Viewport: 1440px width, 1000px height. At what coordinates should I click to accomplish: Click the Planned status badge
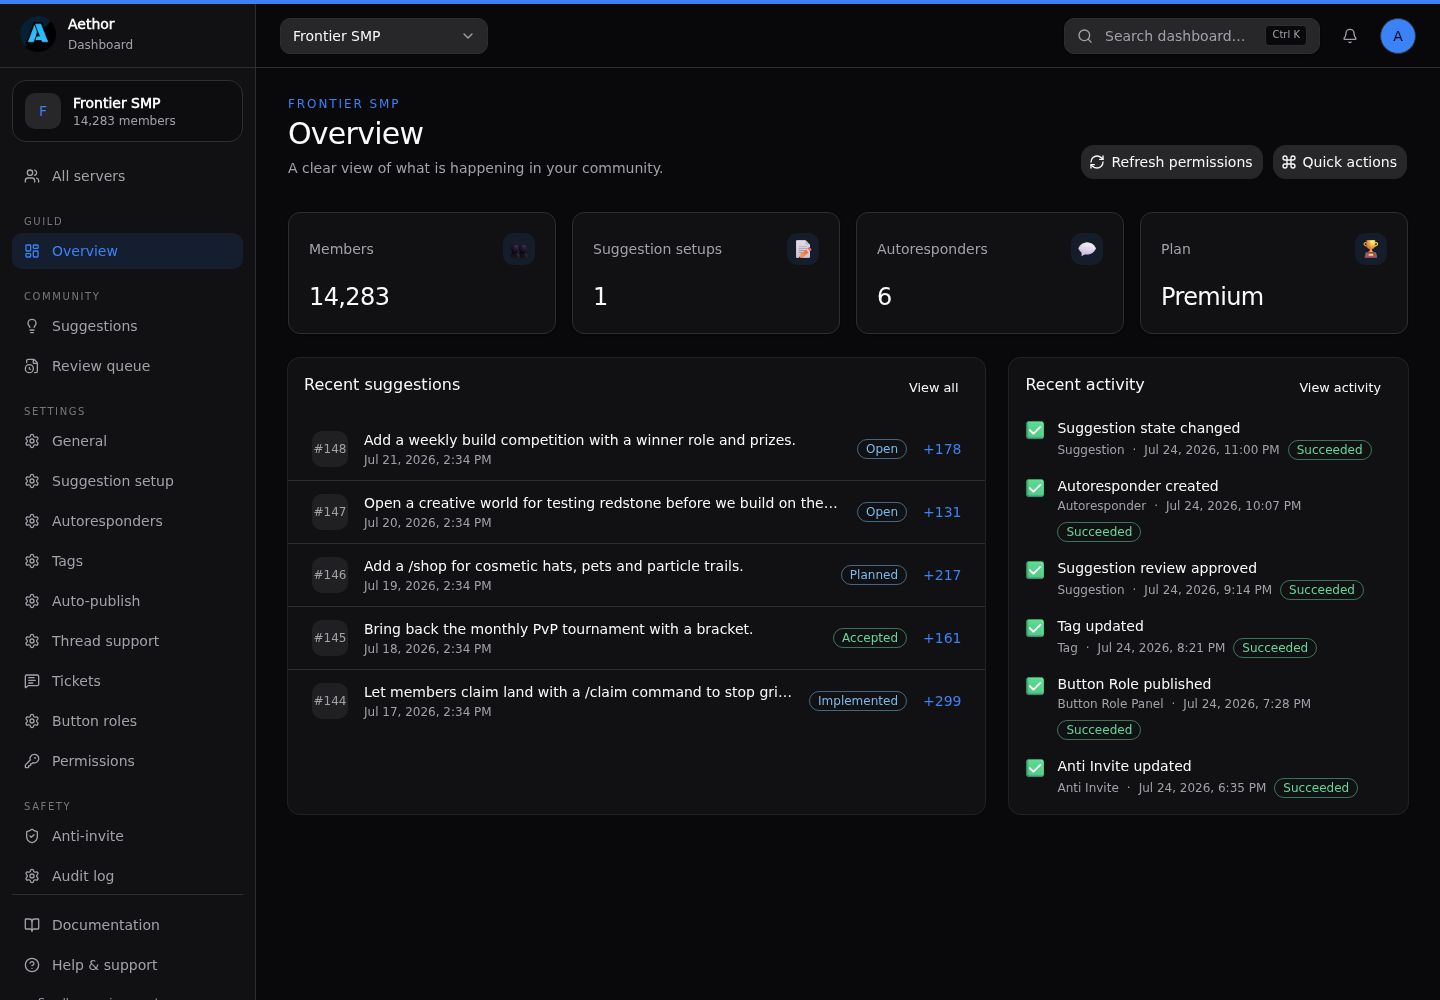coord(873,575)
